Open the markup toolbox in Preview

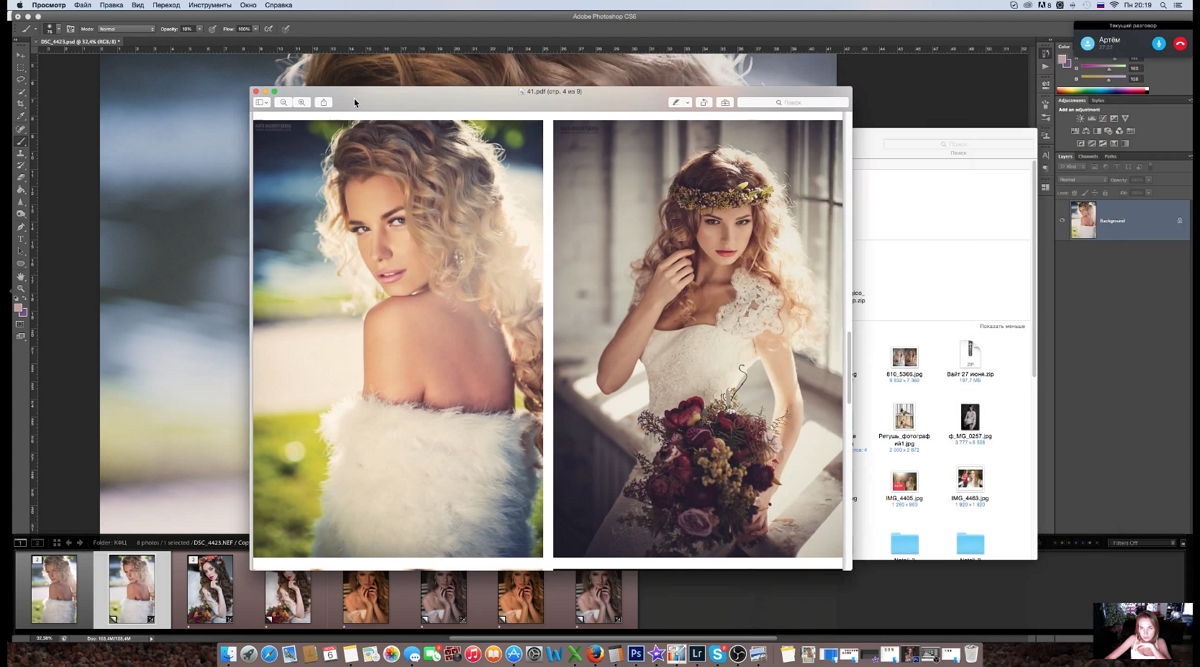[x=726, y=102]
